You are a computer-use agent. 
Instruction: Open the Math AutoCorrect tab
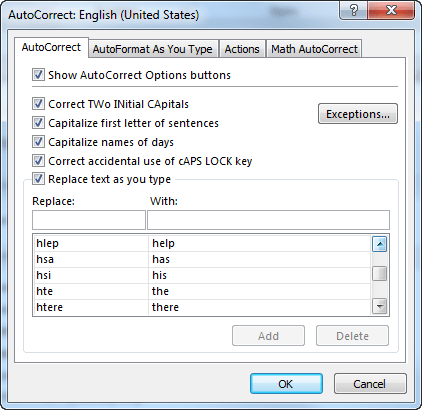pyautogui.click(x=314, y=49)
